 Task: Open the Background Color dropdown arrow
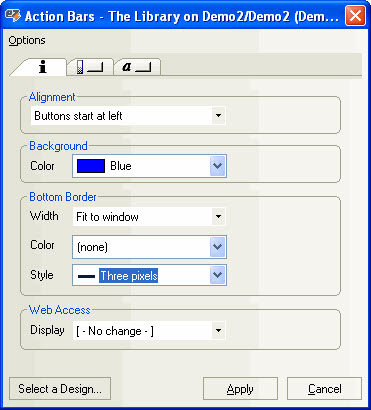point(218,166)
